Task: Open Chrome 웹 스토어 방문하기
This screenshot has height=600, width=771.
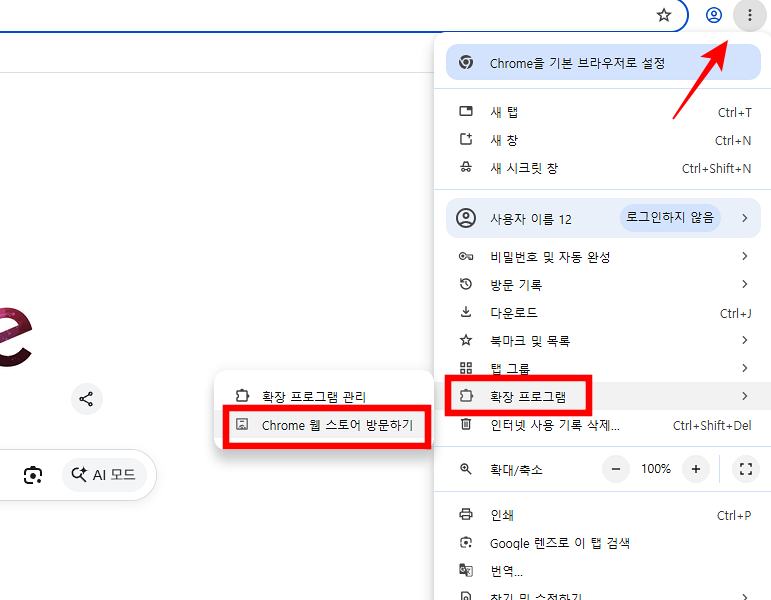Action: 324,425
